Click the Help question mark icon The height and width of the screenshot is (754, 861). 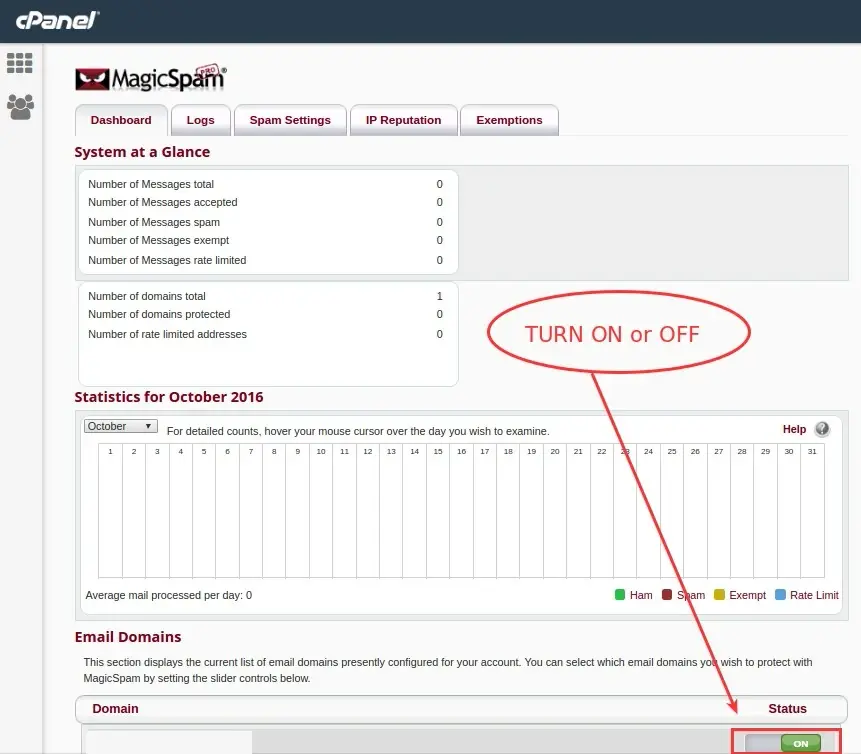coord(822,429)
